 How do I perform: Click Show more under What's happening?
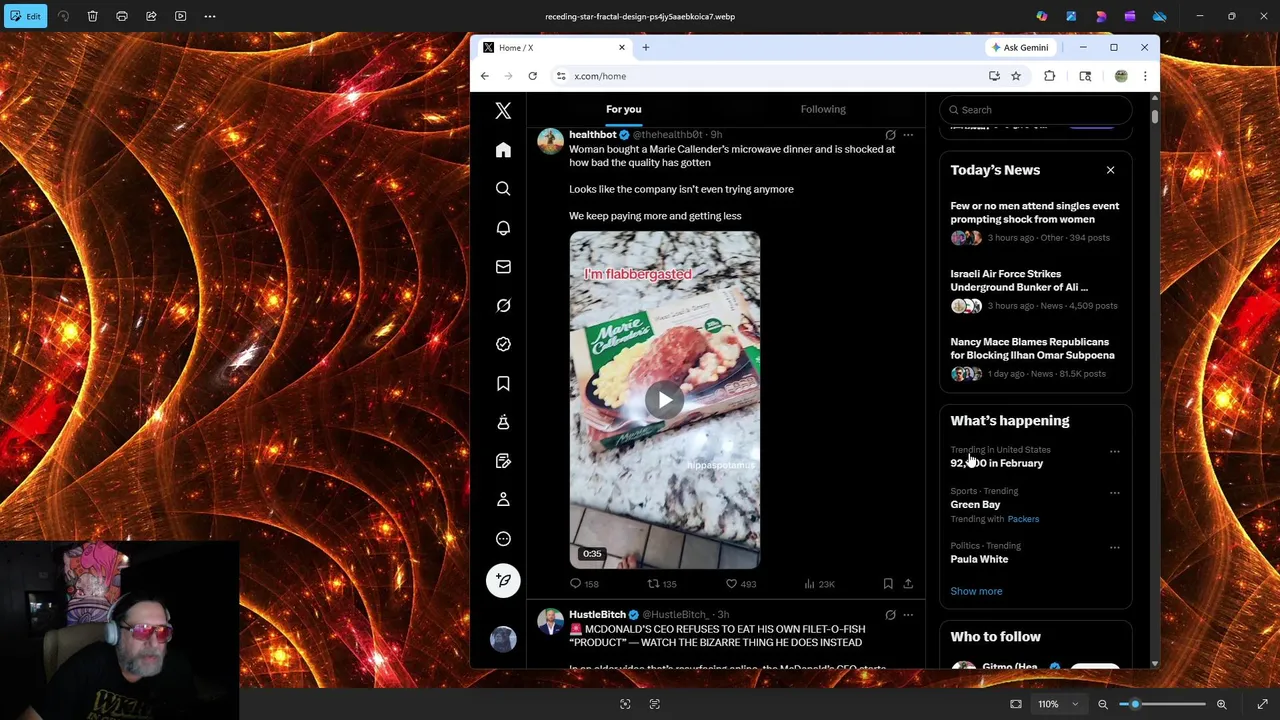(976, 591)
